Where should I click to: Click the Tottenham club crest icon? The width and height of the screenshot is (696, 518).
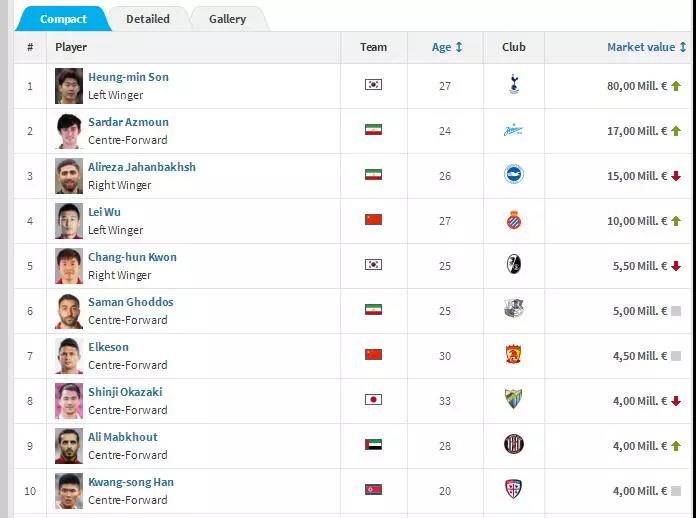point(514,84)
